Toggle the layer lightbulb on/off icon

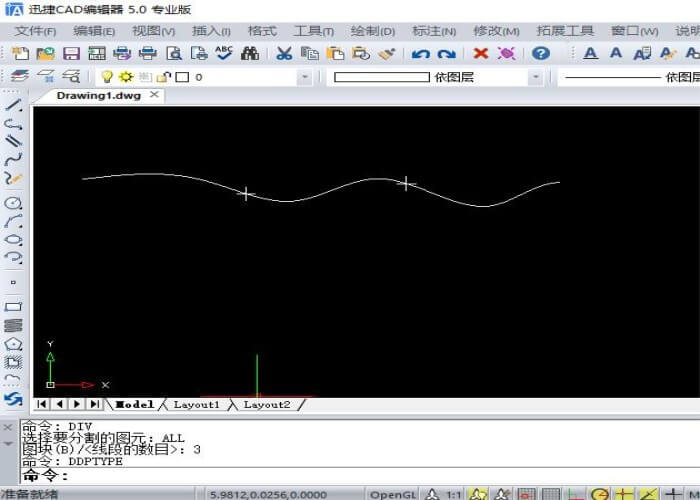pos(107,77)
